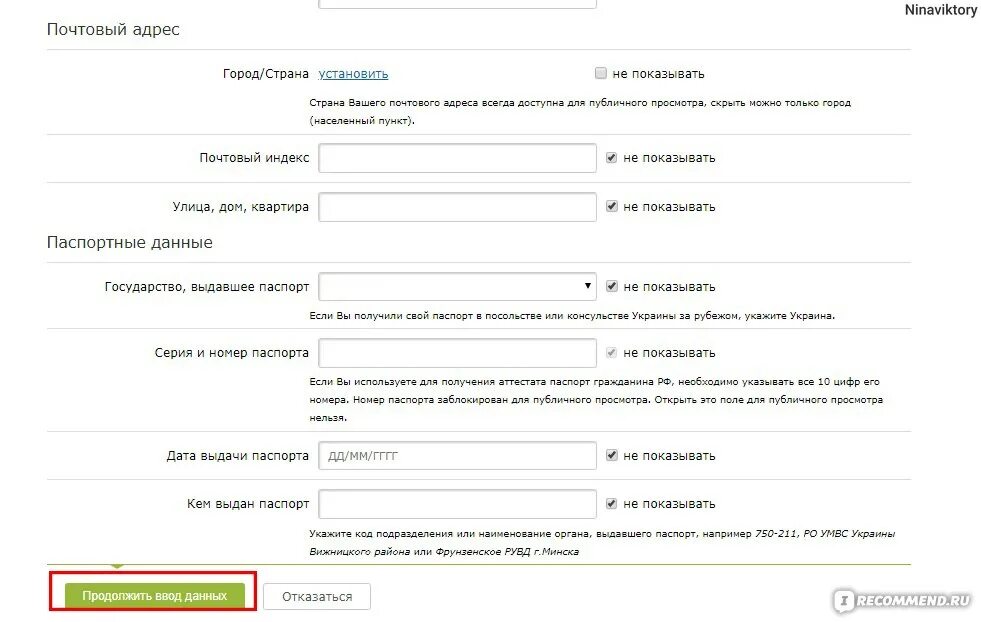Viewport: 981px width, 622px height.
Task: Click hint text about Ukrainian embassy passport
Action: pos(572,316)
